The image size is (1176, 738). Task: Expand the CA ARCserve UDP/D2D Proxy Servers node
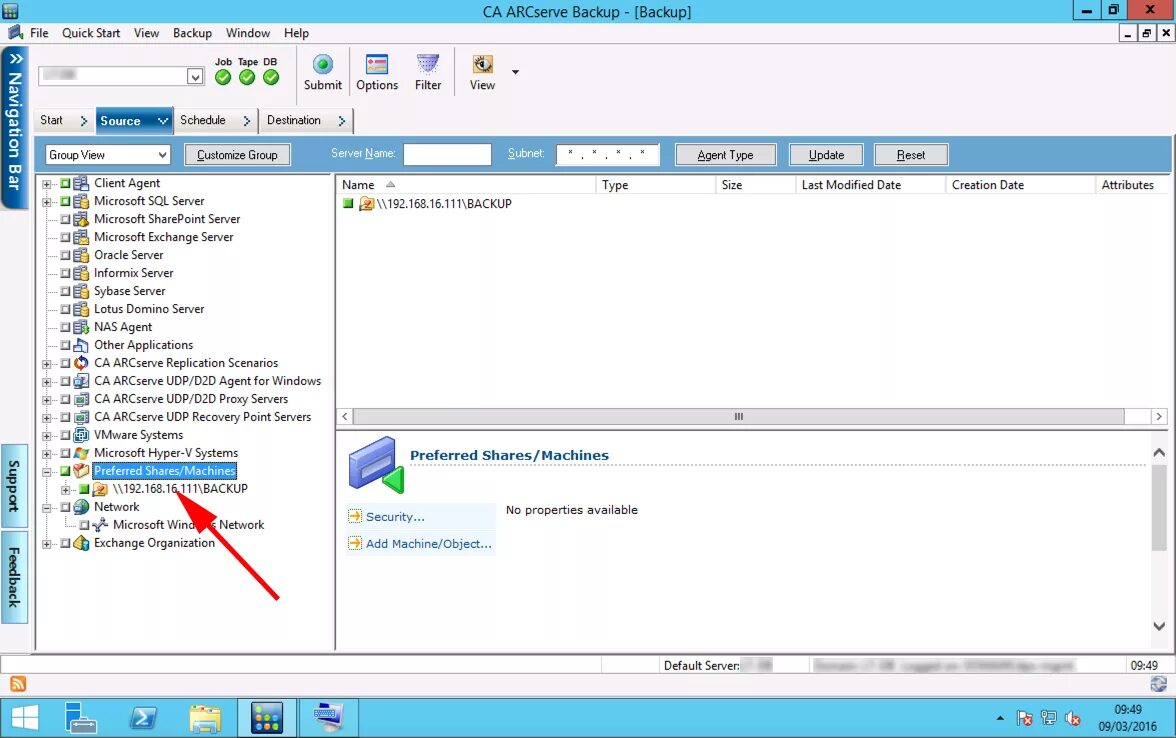coord(46,400)
